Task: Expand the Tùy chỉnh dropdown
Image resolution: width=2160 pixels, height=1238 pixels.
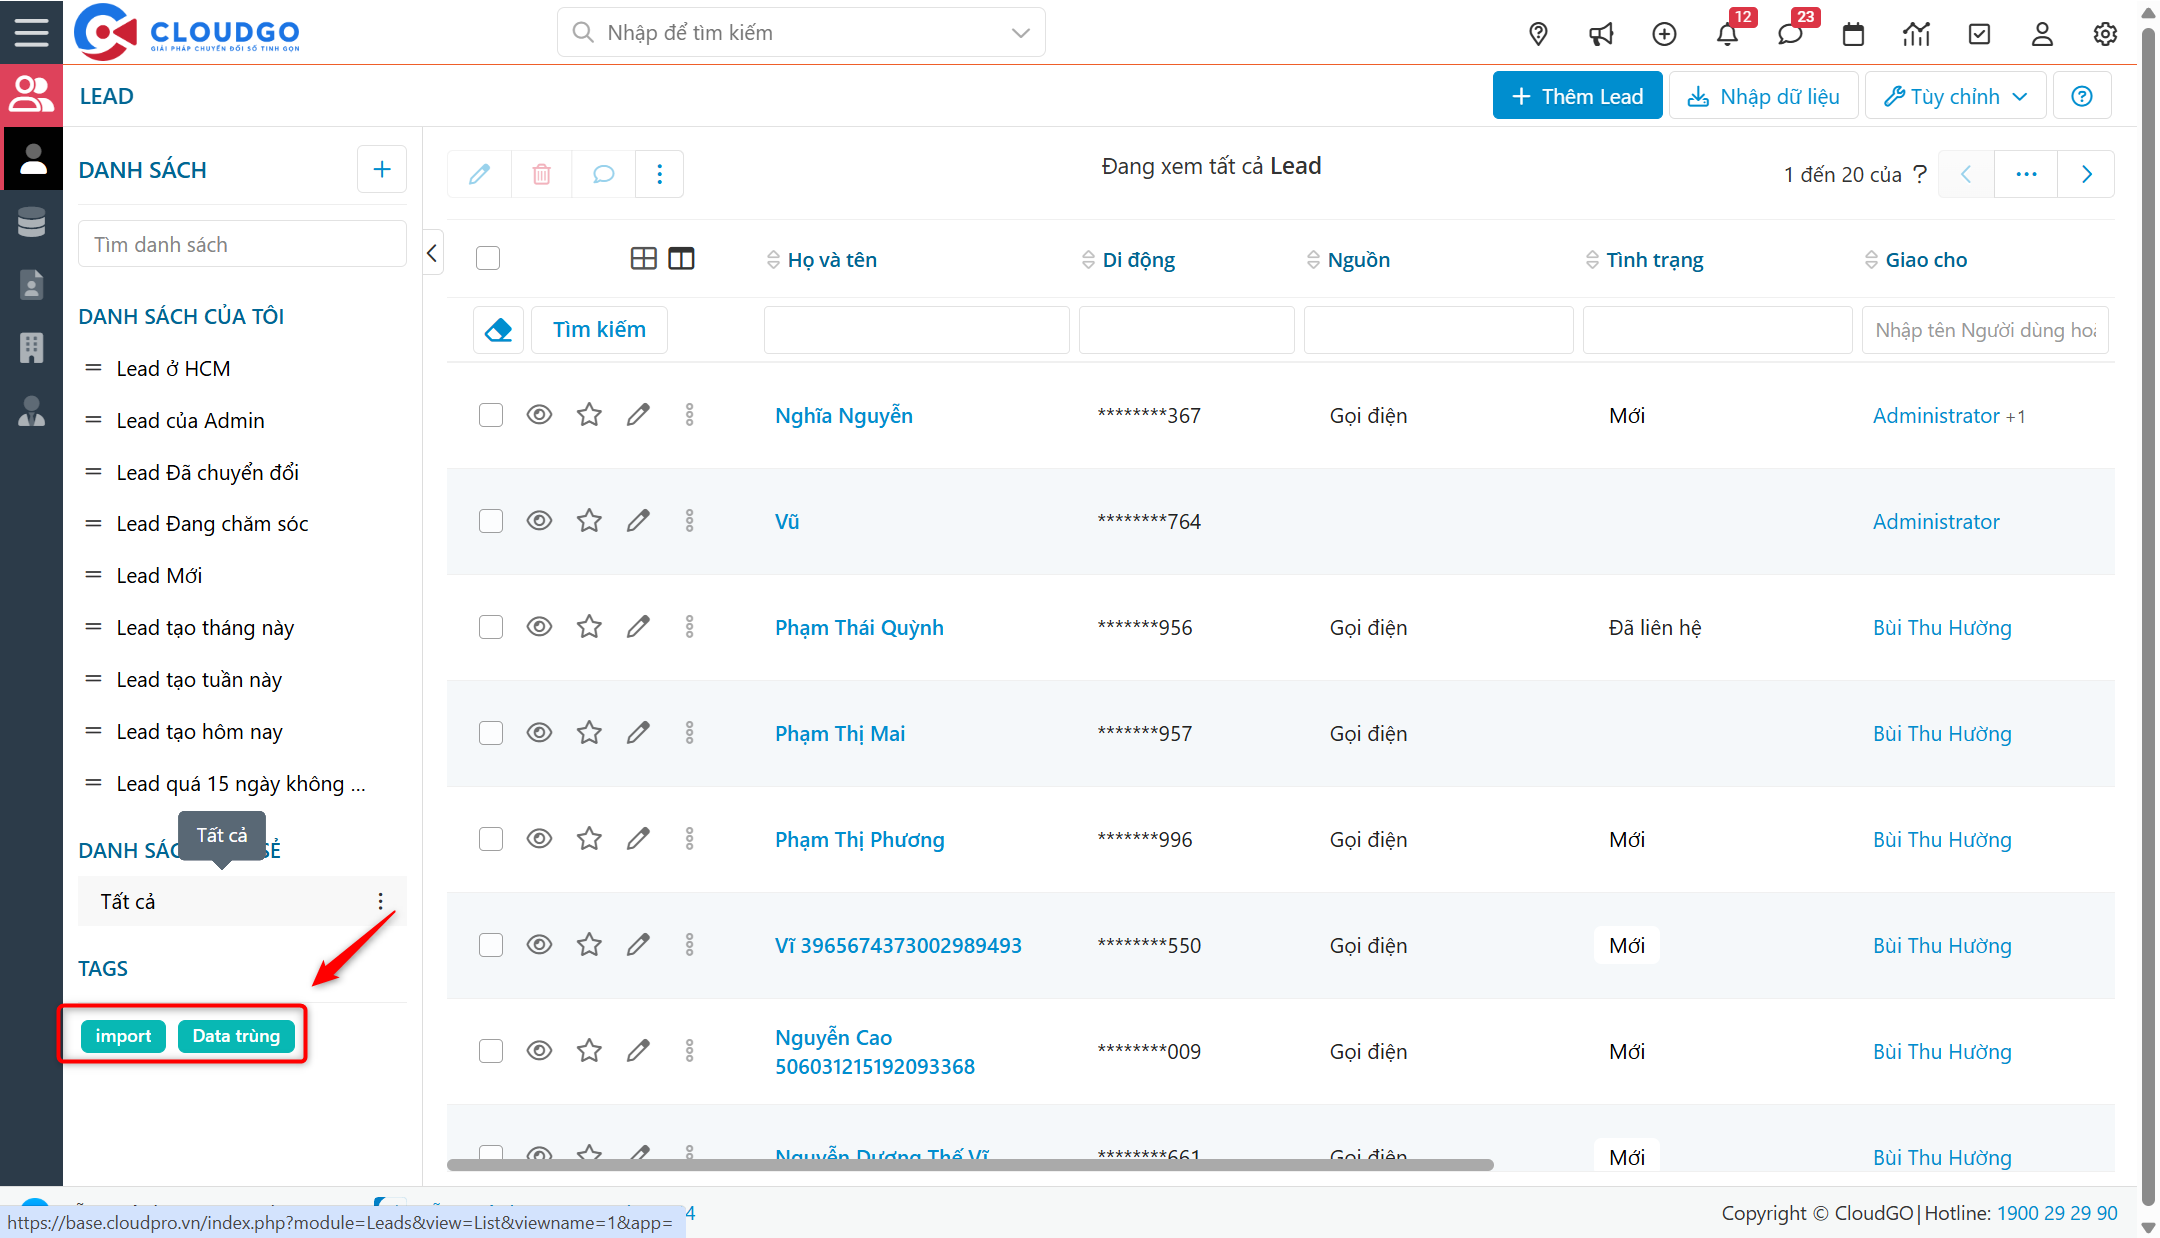Action: click(1955, 96)
